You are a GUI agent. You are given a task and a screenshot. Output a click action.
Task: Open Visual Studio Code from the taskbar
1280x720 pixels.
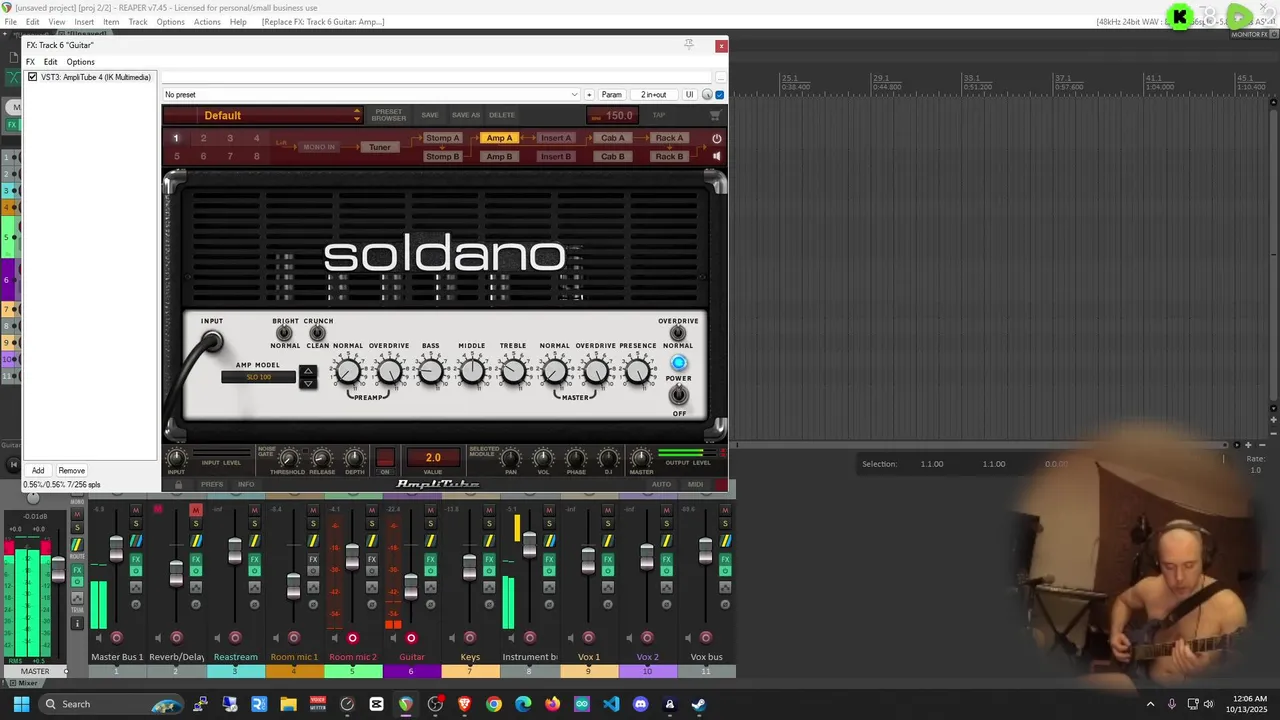(611, 704)
